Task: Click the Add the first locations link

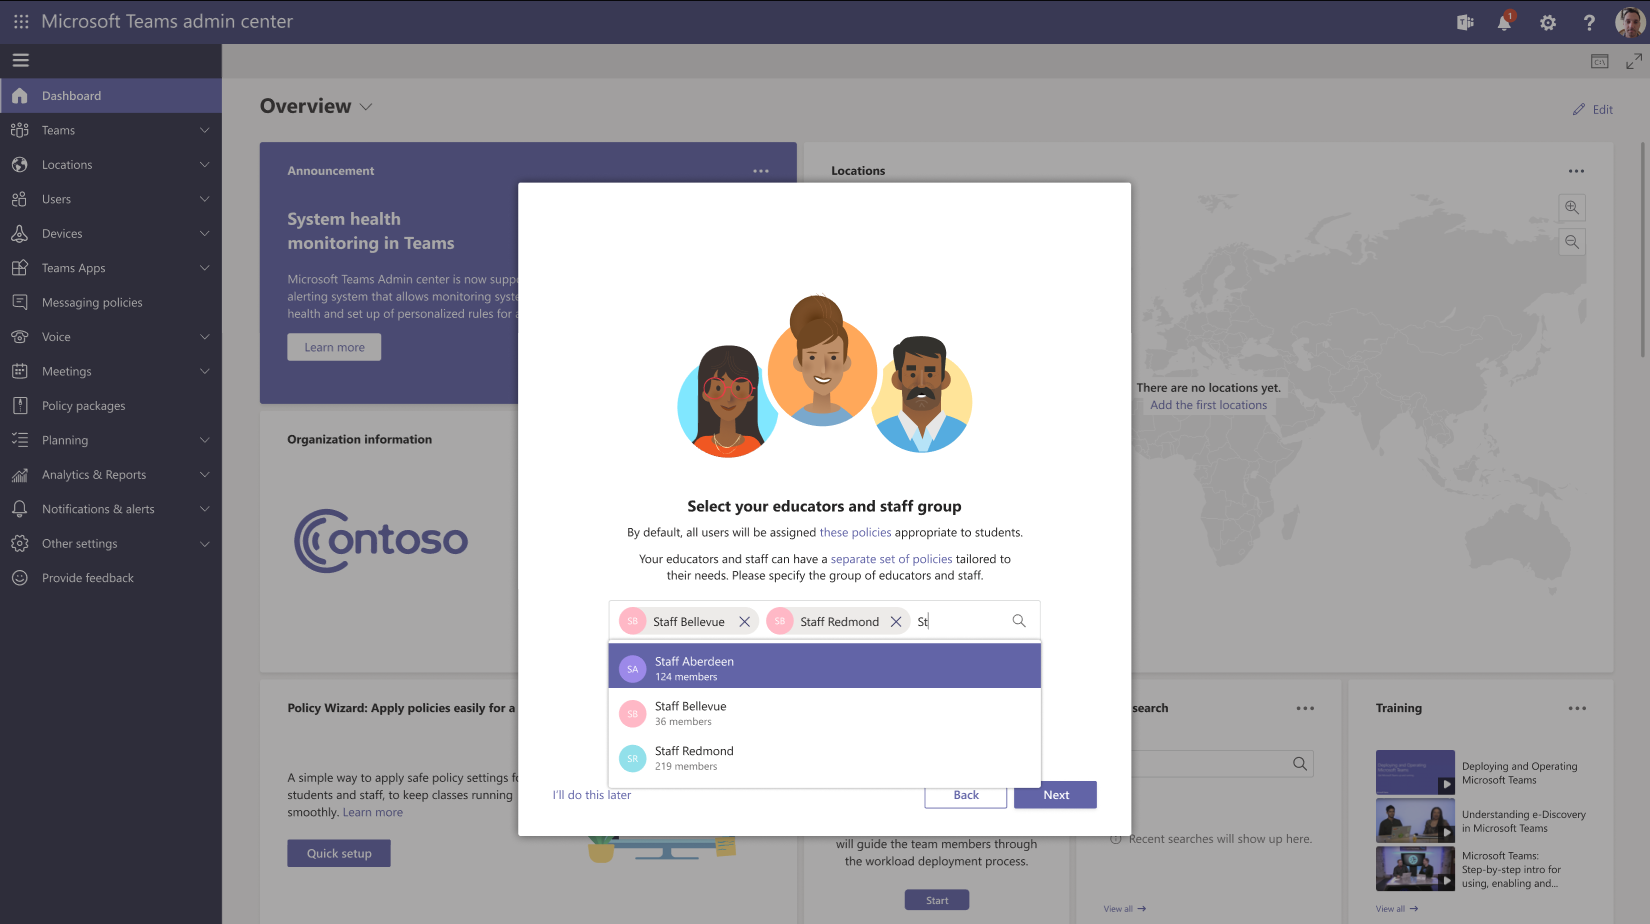Action: click(x=1208, y=404)
